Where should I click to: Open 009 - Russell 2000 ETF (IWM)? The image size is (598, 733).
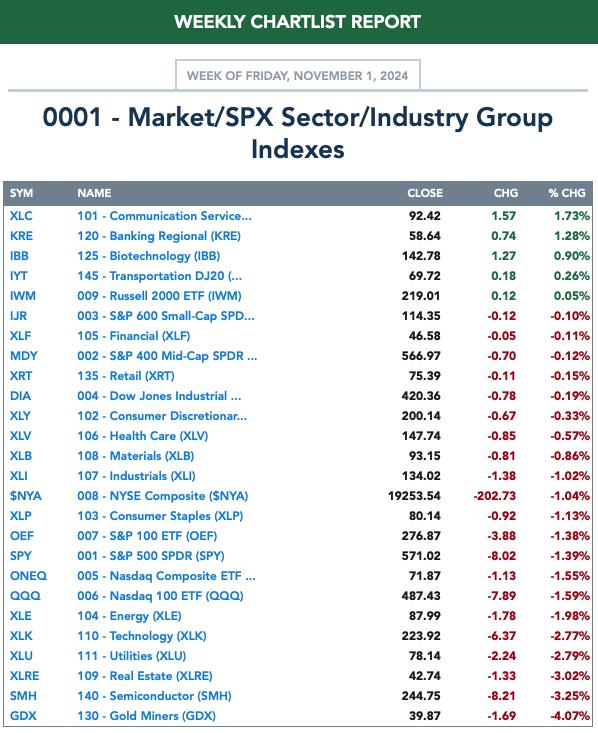[159, 296]
